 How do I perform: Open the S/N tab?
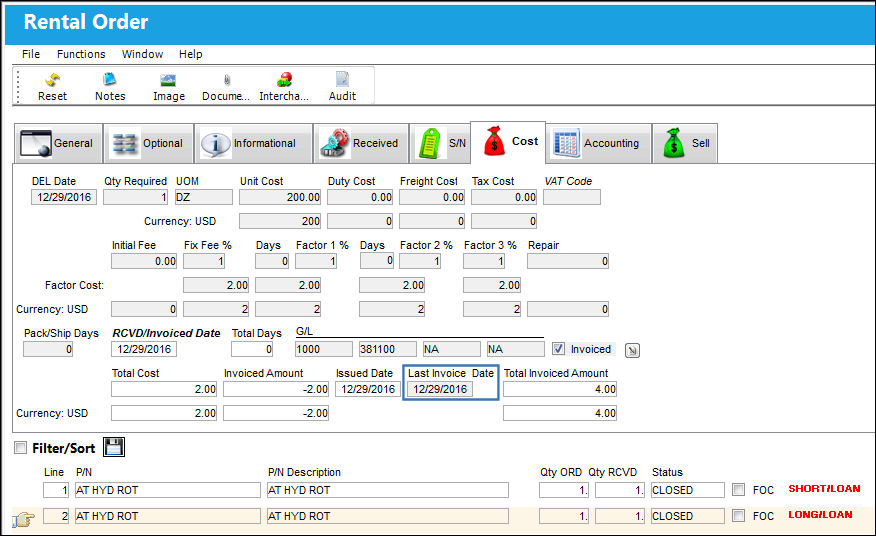tap(440, 144)
